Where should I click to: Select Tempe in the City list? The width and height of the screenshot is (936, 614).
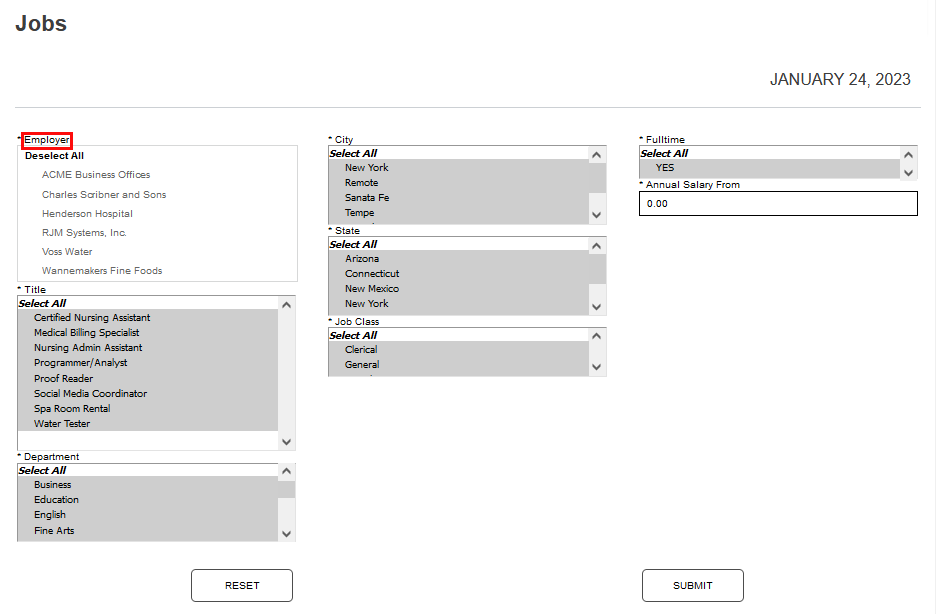[x=359, y=212]
